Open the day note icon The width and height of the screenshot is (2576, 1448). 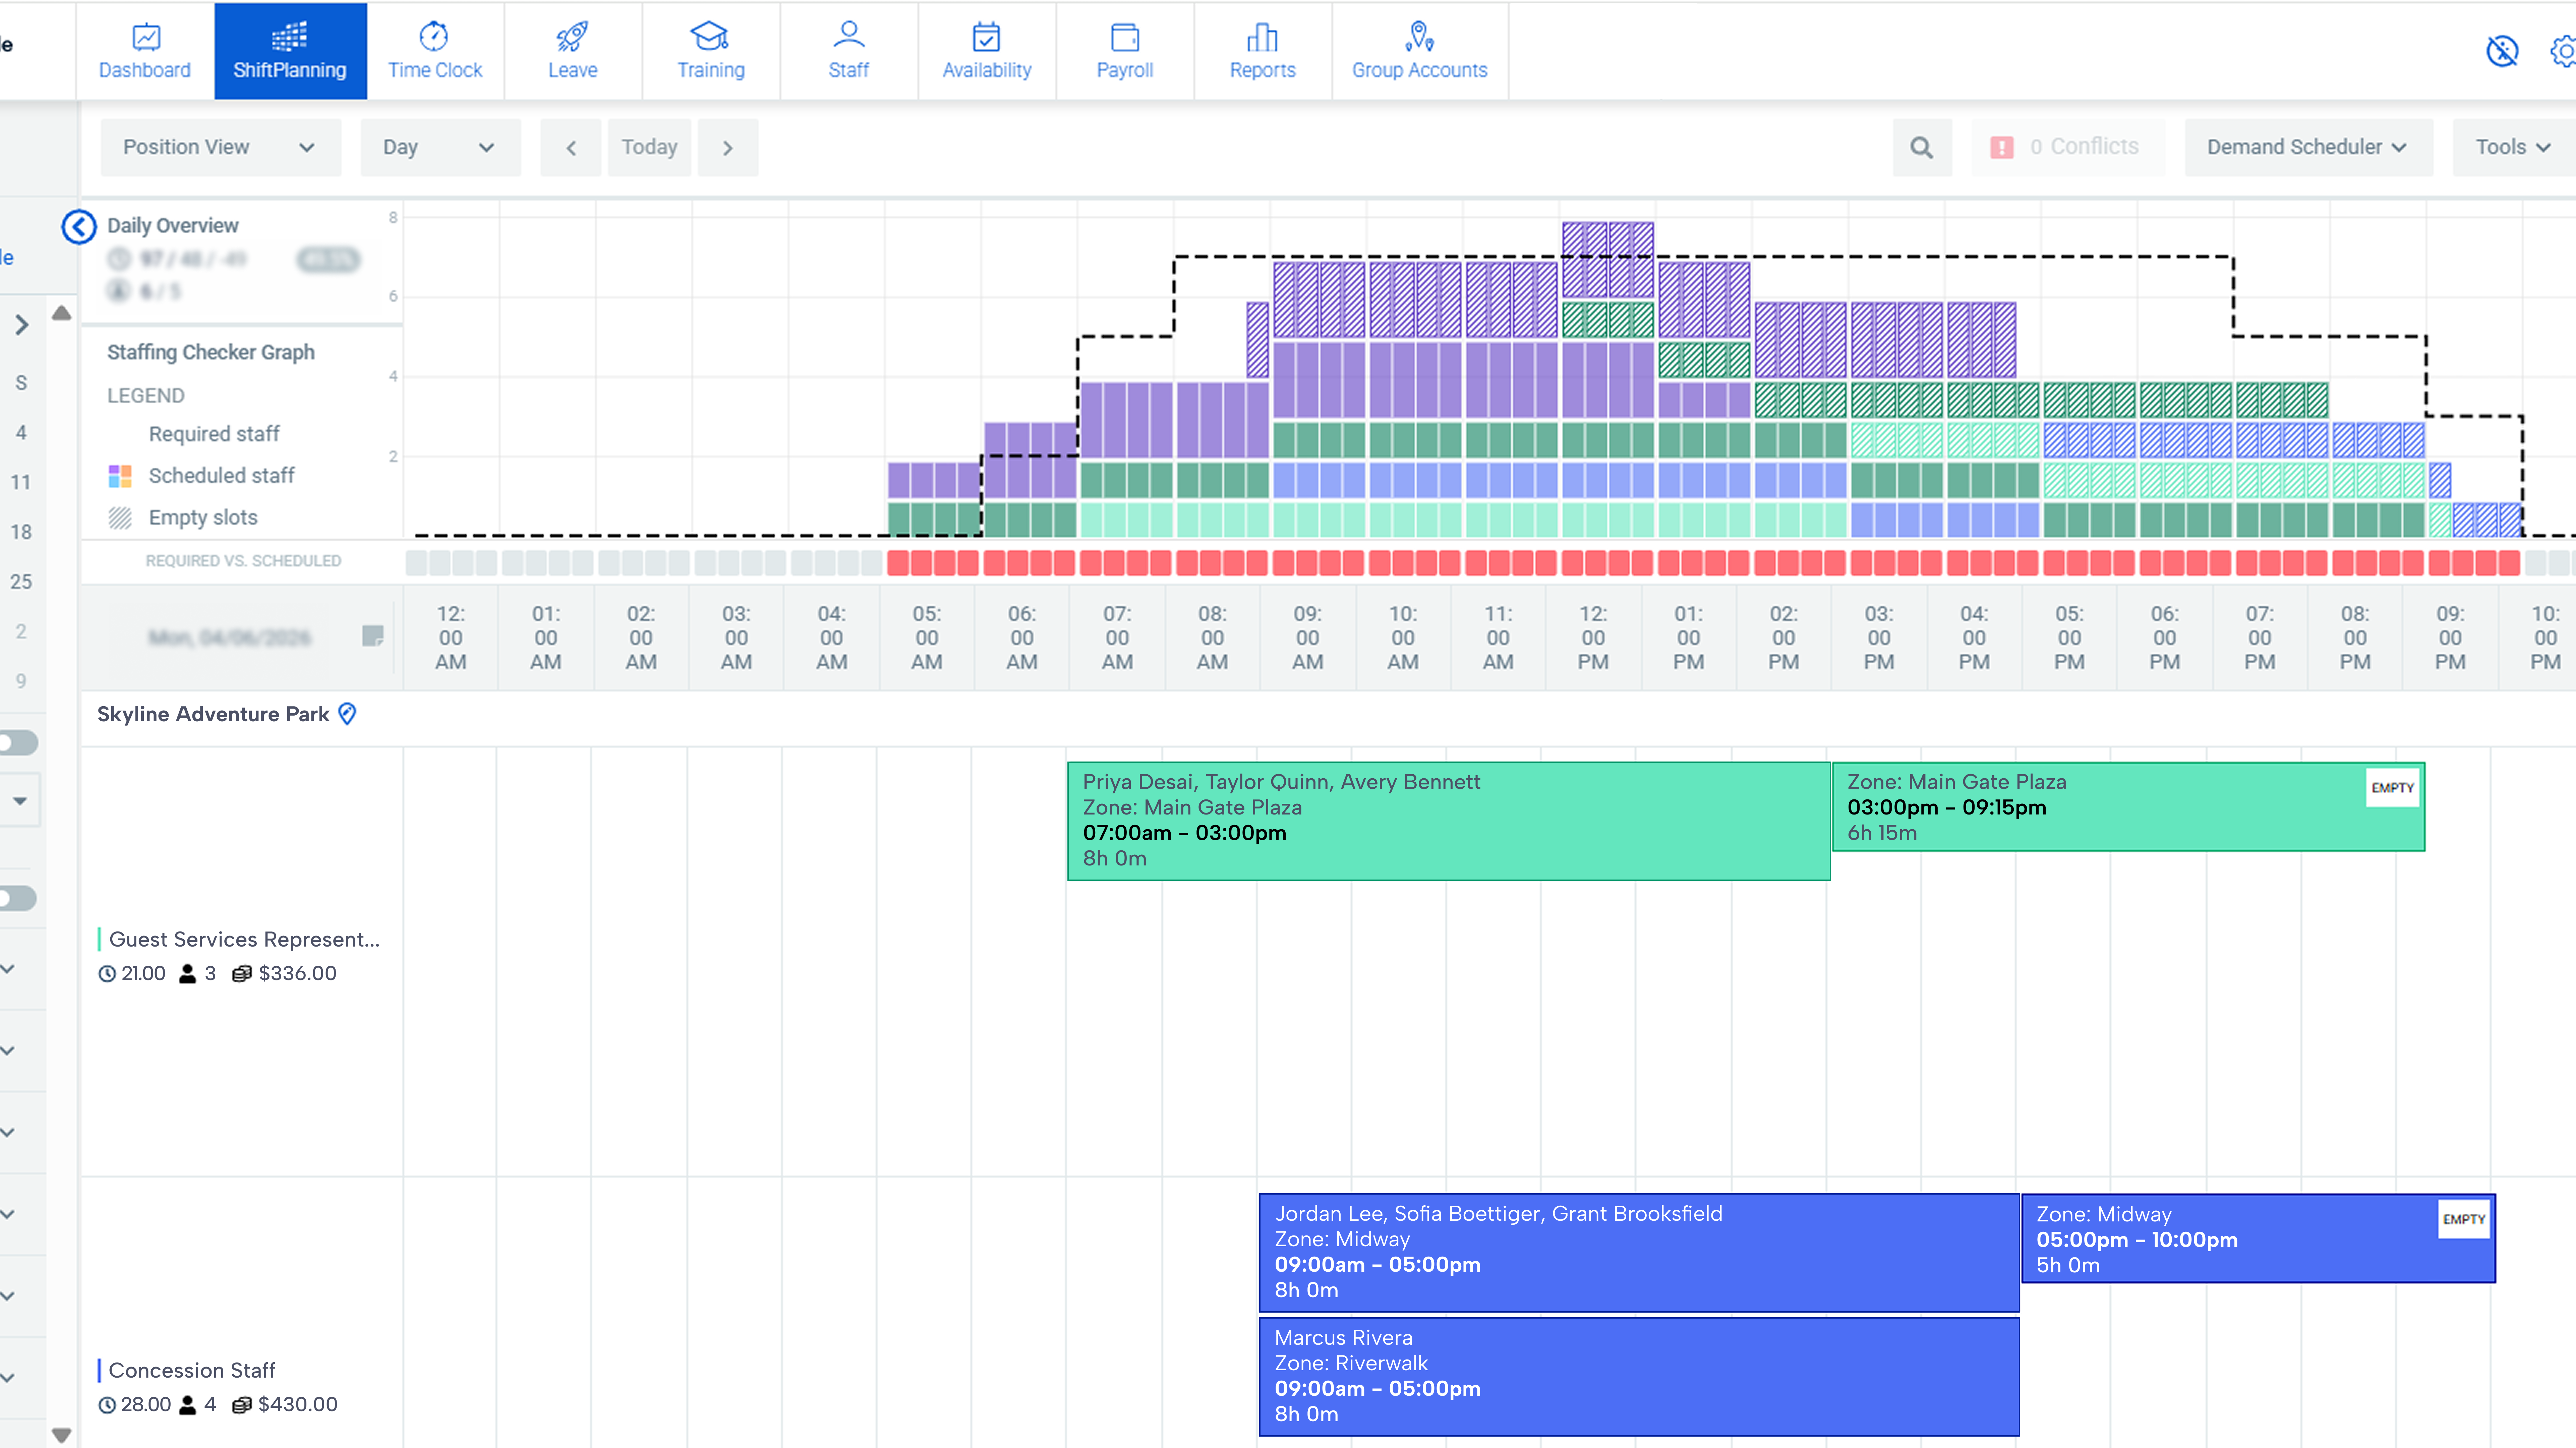tap(372, 636)
